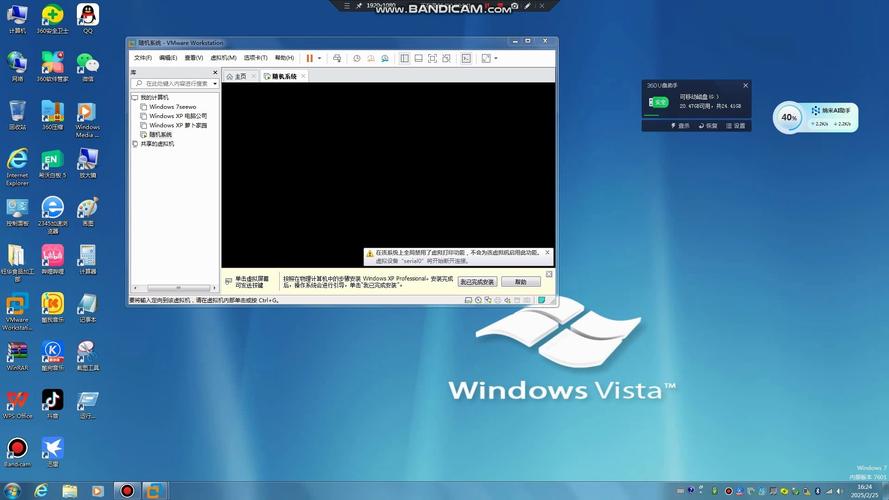889x500 pixels.
Task: Click the sound device status bar icon
Action: tap(507, 300)
